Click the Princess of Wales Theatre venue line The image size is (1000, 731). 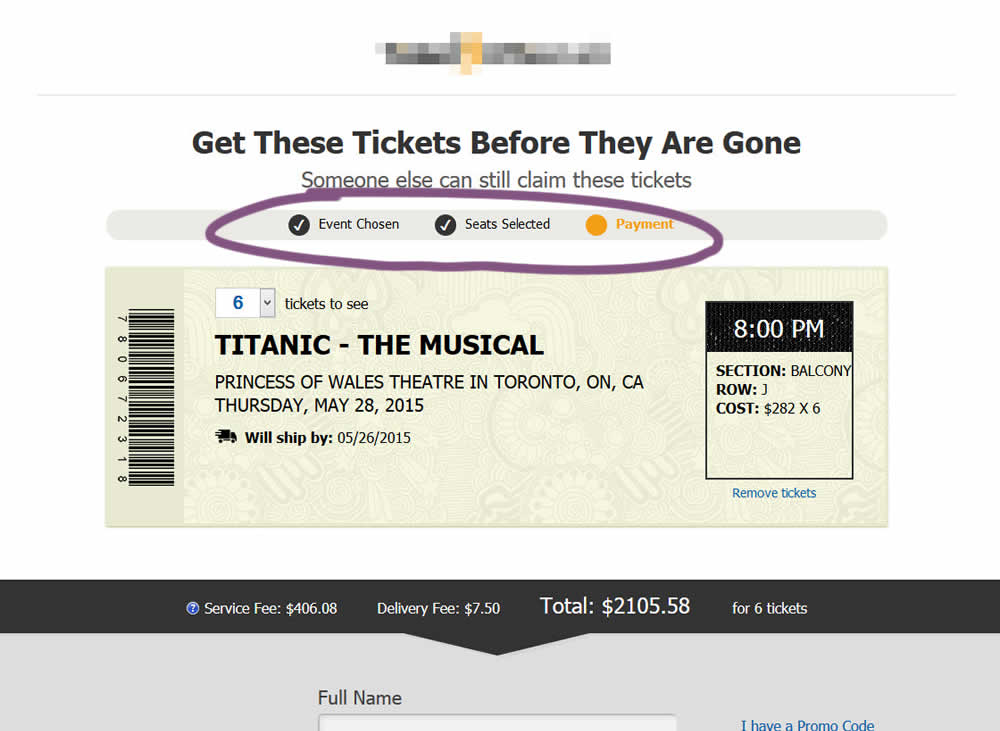[429, 383]
